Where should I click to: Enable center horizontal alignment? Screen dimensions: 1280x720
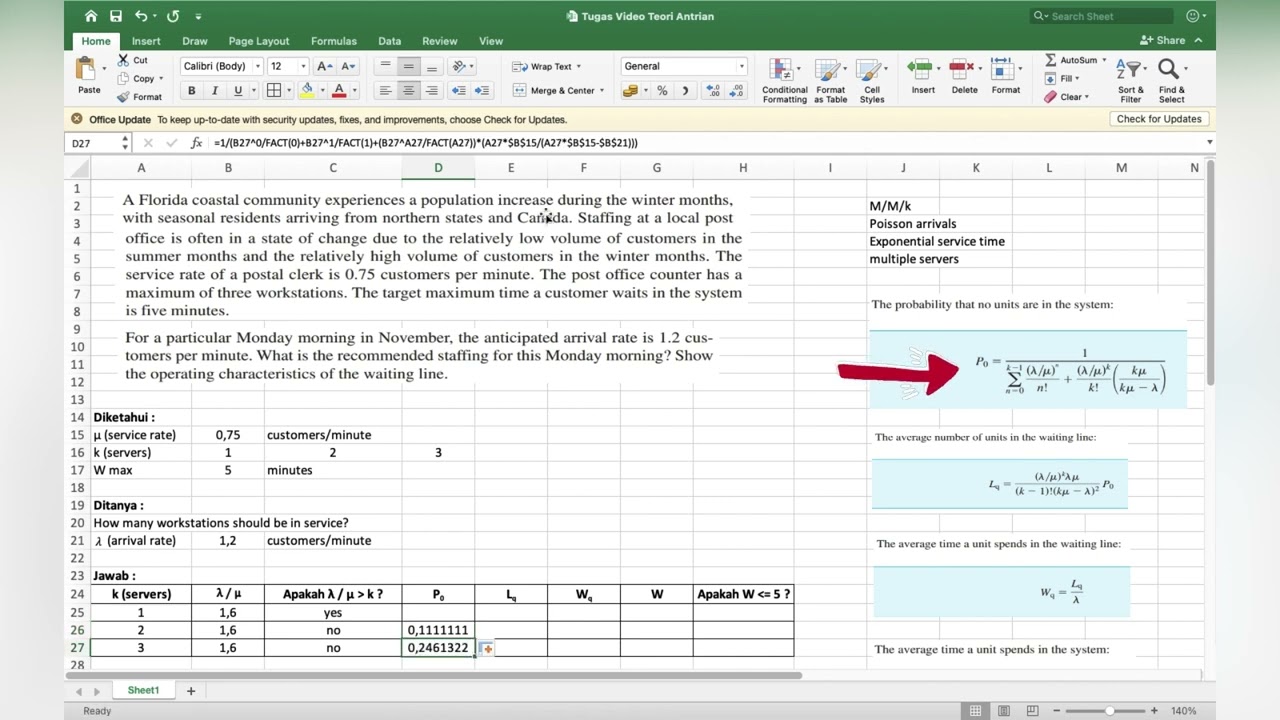tap(408, 91)
